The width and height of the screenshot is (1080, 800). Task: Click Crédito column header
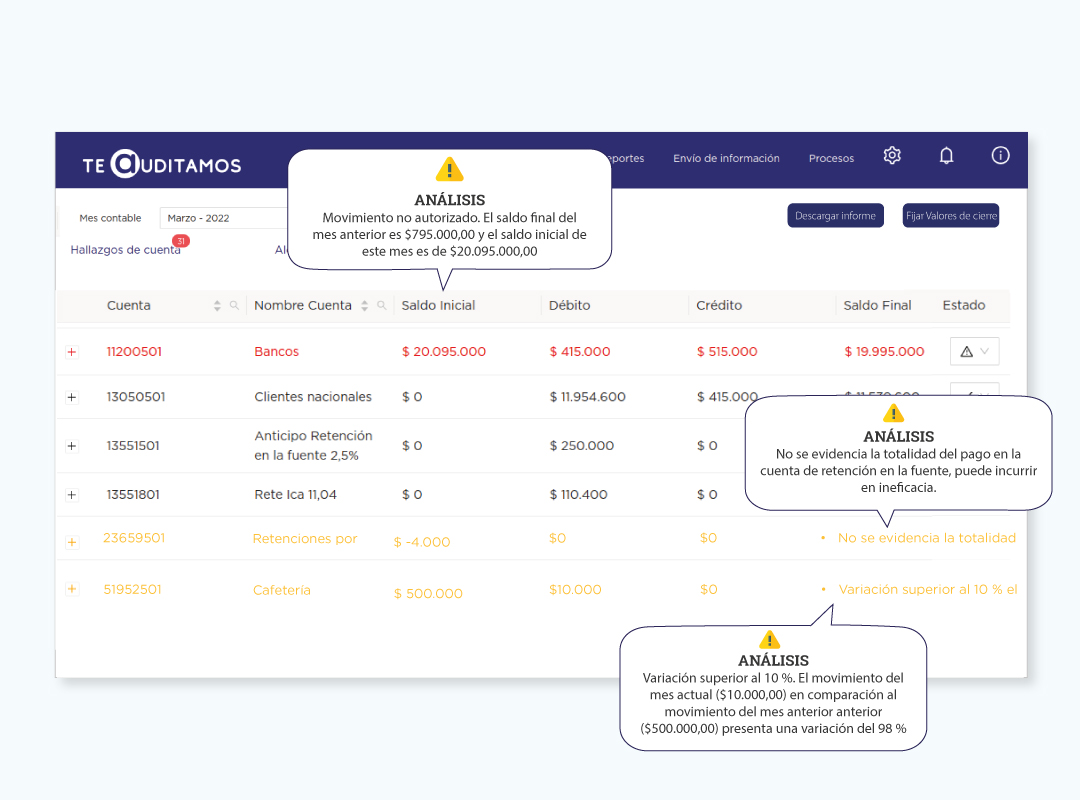click(x=718, y=305)
